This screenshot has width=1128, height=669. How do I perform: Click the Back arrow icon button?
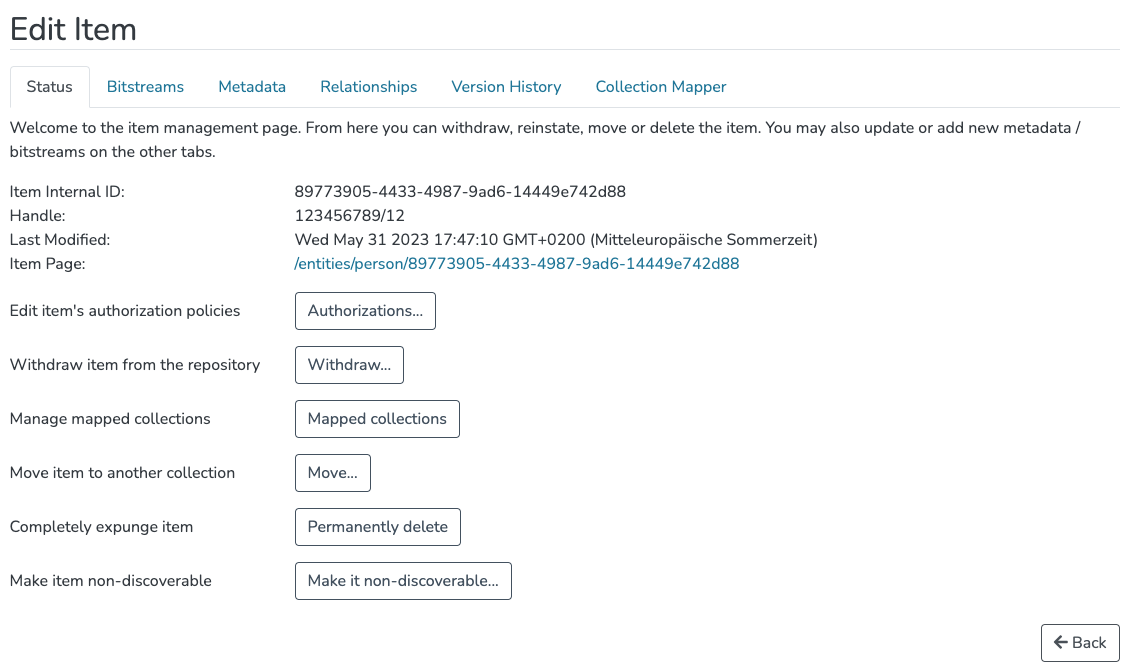tap(1062, 642)
